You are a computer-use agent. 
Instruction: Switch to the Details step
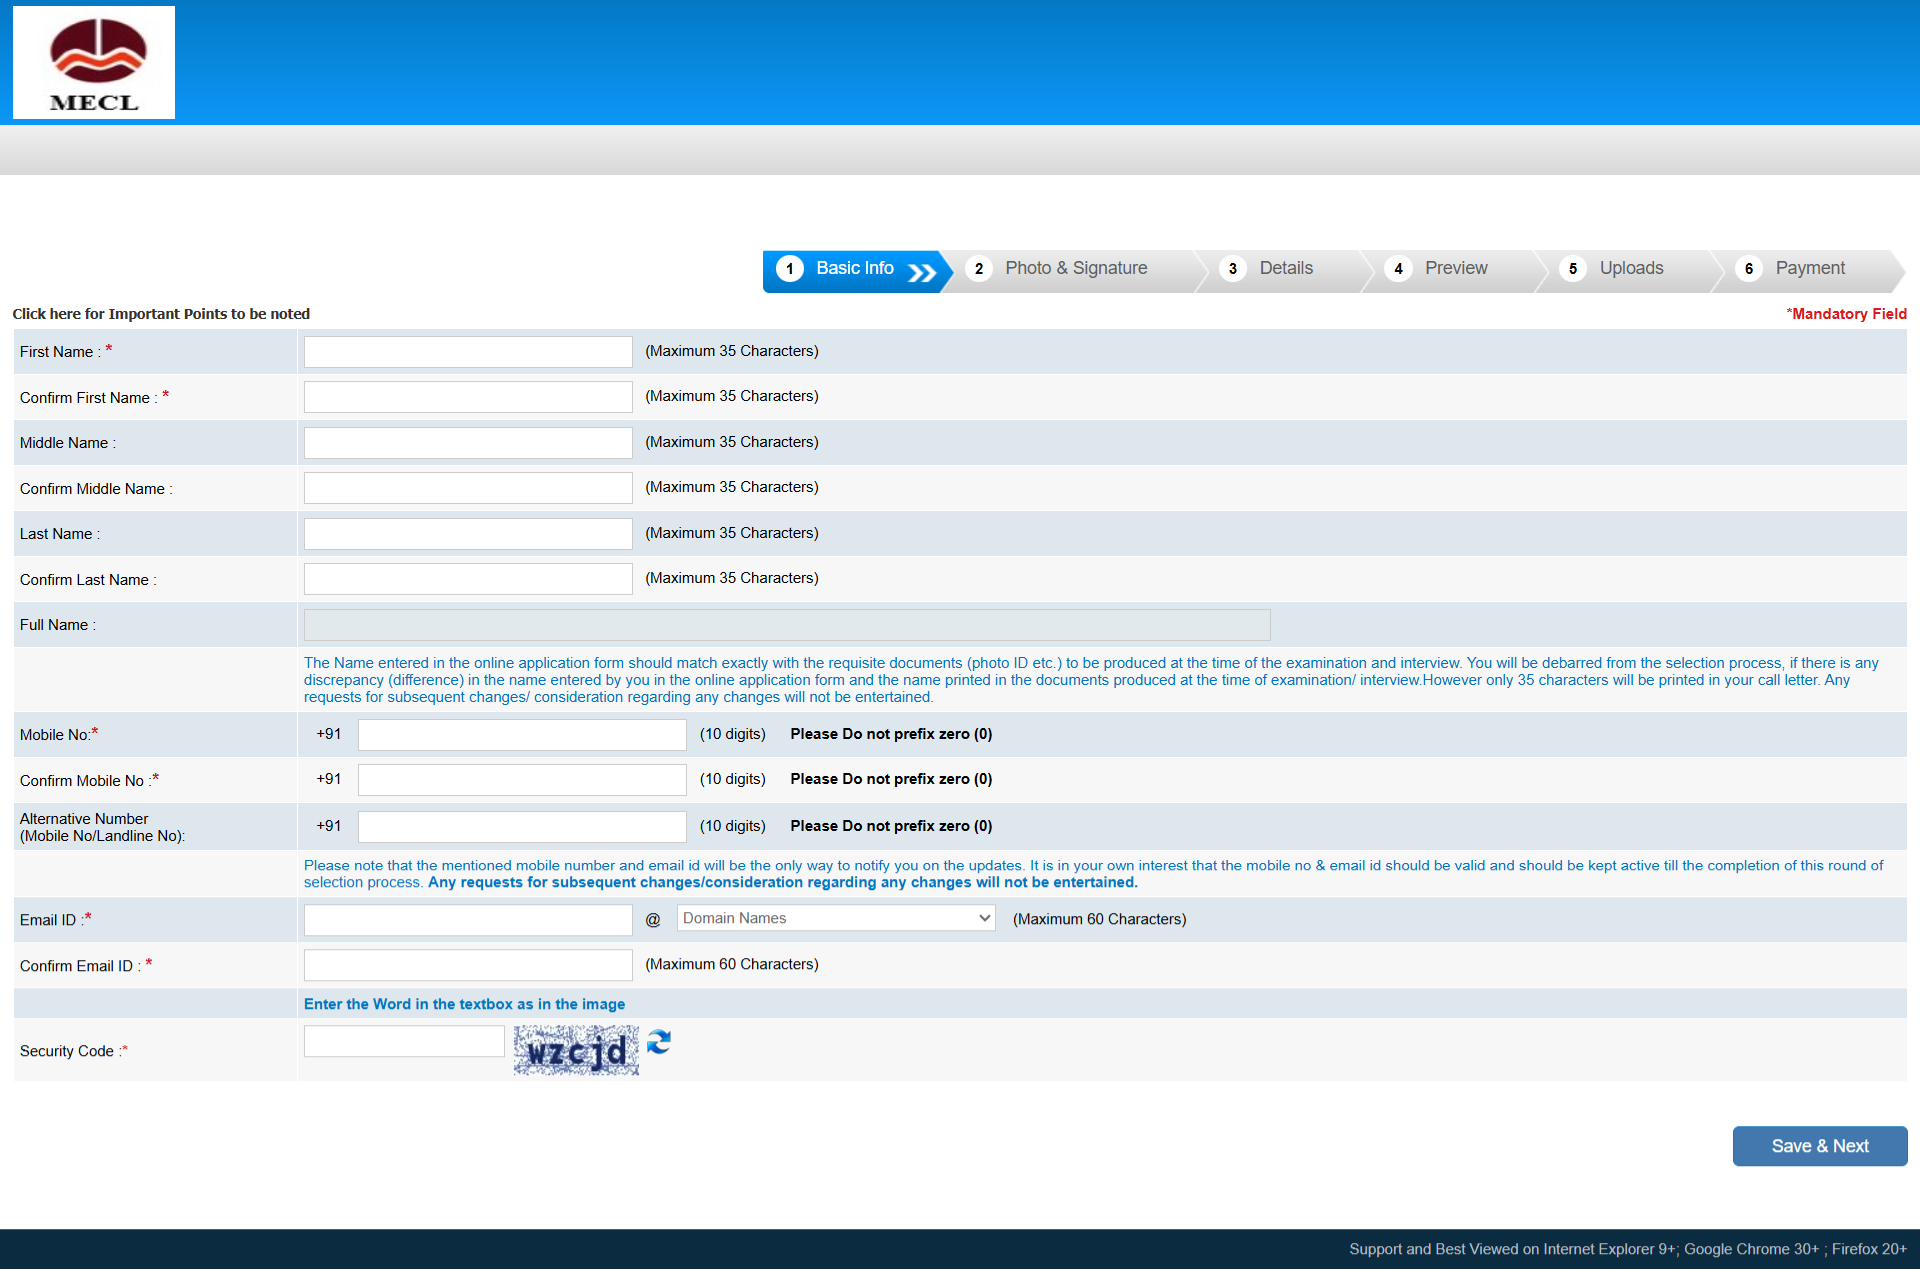click(1285, 268)
